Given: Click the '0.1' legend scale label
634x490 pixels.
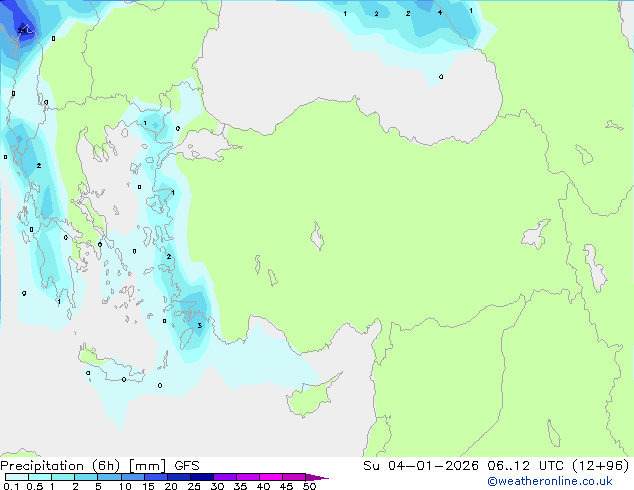Looking at the screenshot, I should click(11, 486).
